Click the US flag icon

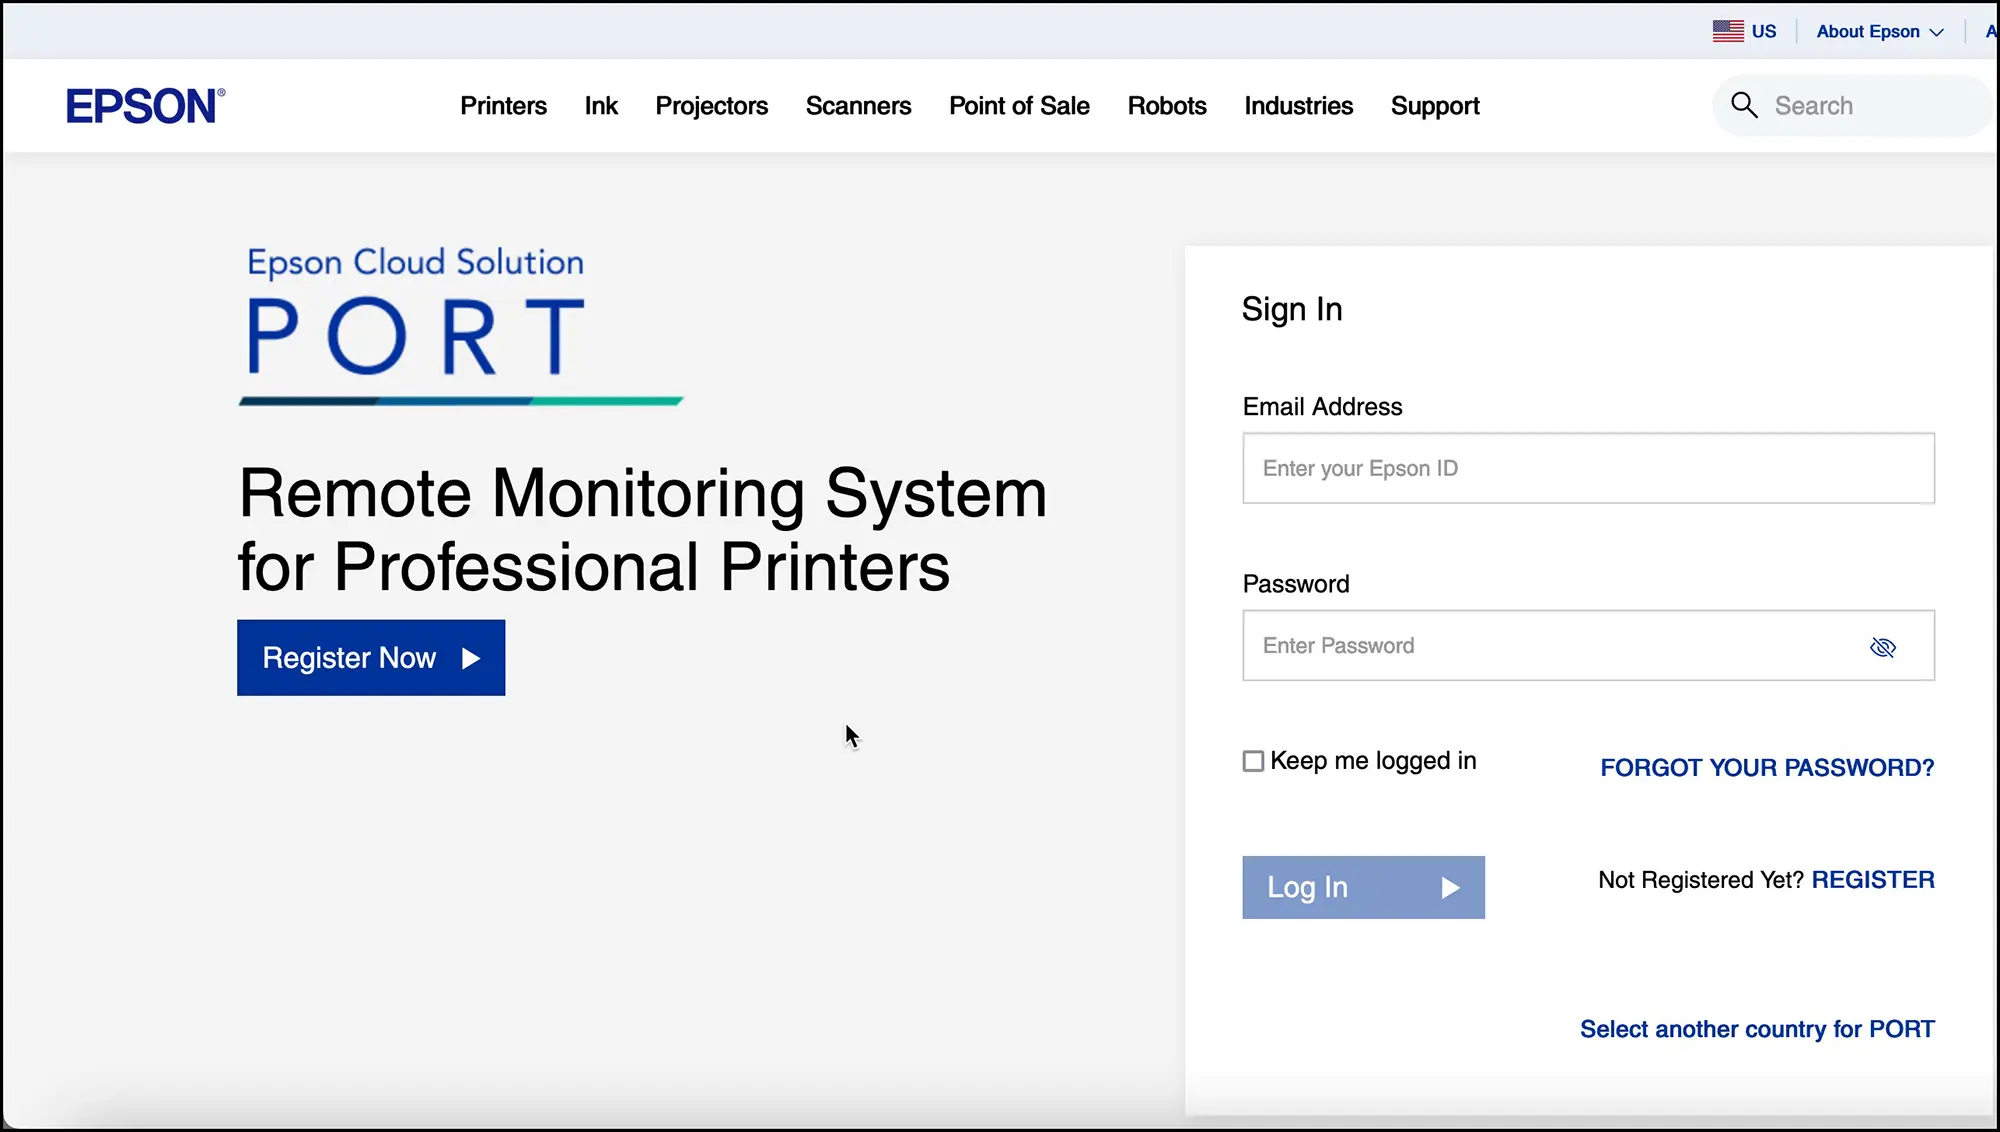coord(1728,31)
